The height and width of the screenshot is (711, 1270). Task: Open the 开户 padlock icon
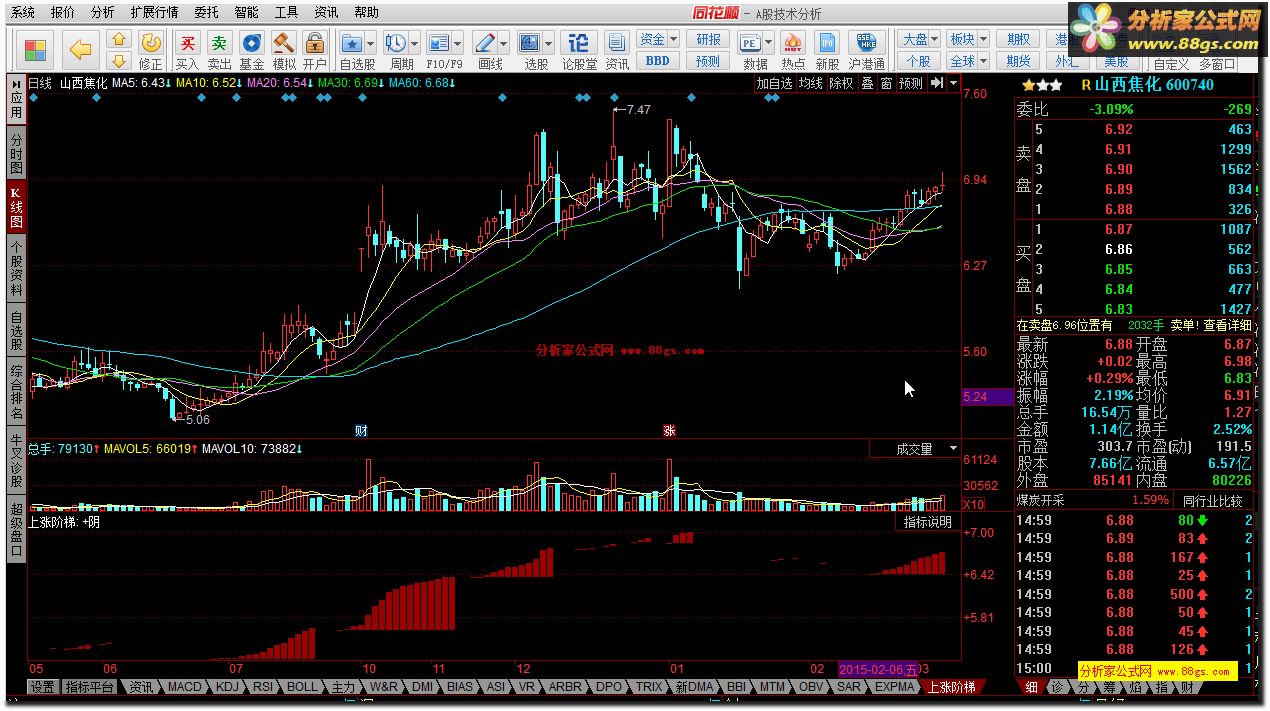(315, 50)
